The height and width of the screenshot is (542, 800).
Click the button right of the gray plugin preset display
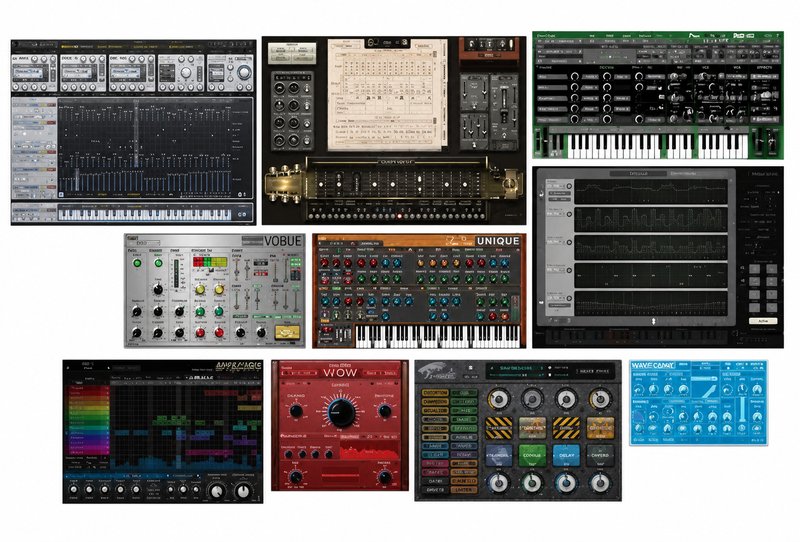[x=594, y=371]
